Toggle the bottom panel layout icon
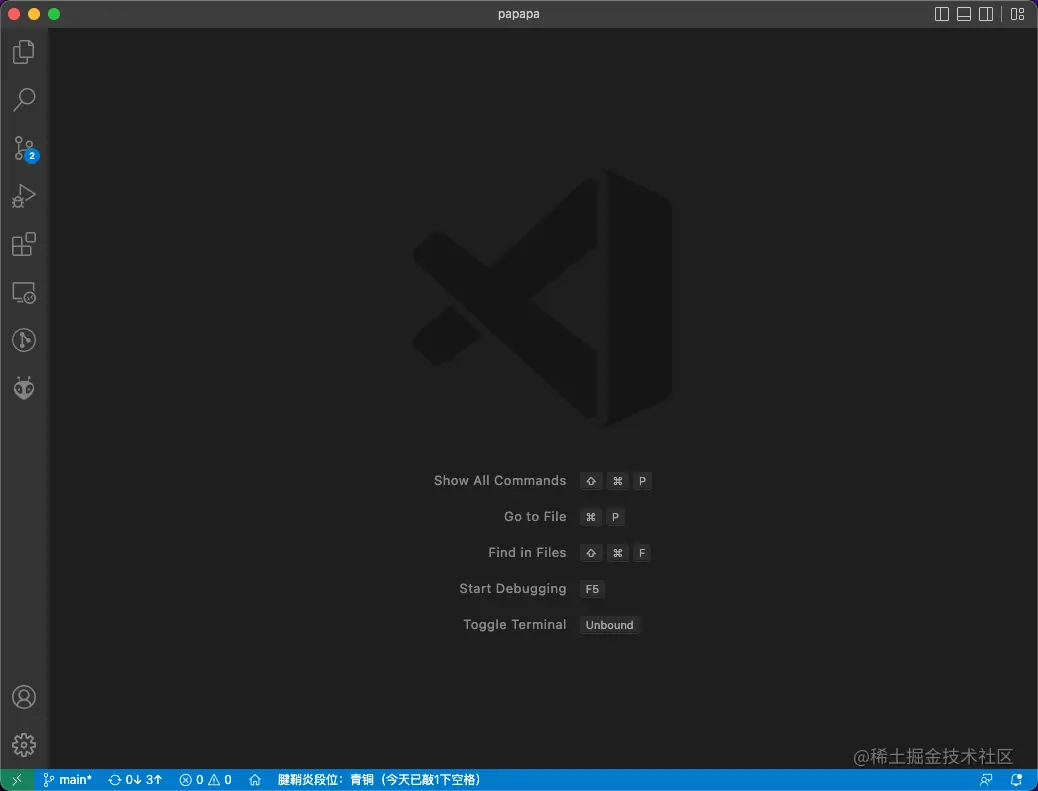This screenshot has width=1038, height=791. (964, 14)
